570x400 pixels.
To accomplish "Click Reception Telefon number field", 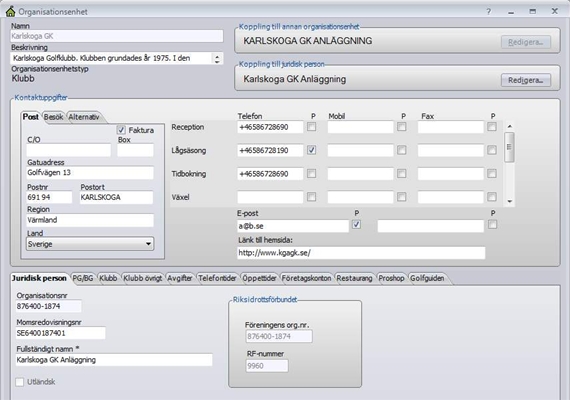I will 270,127.
